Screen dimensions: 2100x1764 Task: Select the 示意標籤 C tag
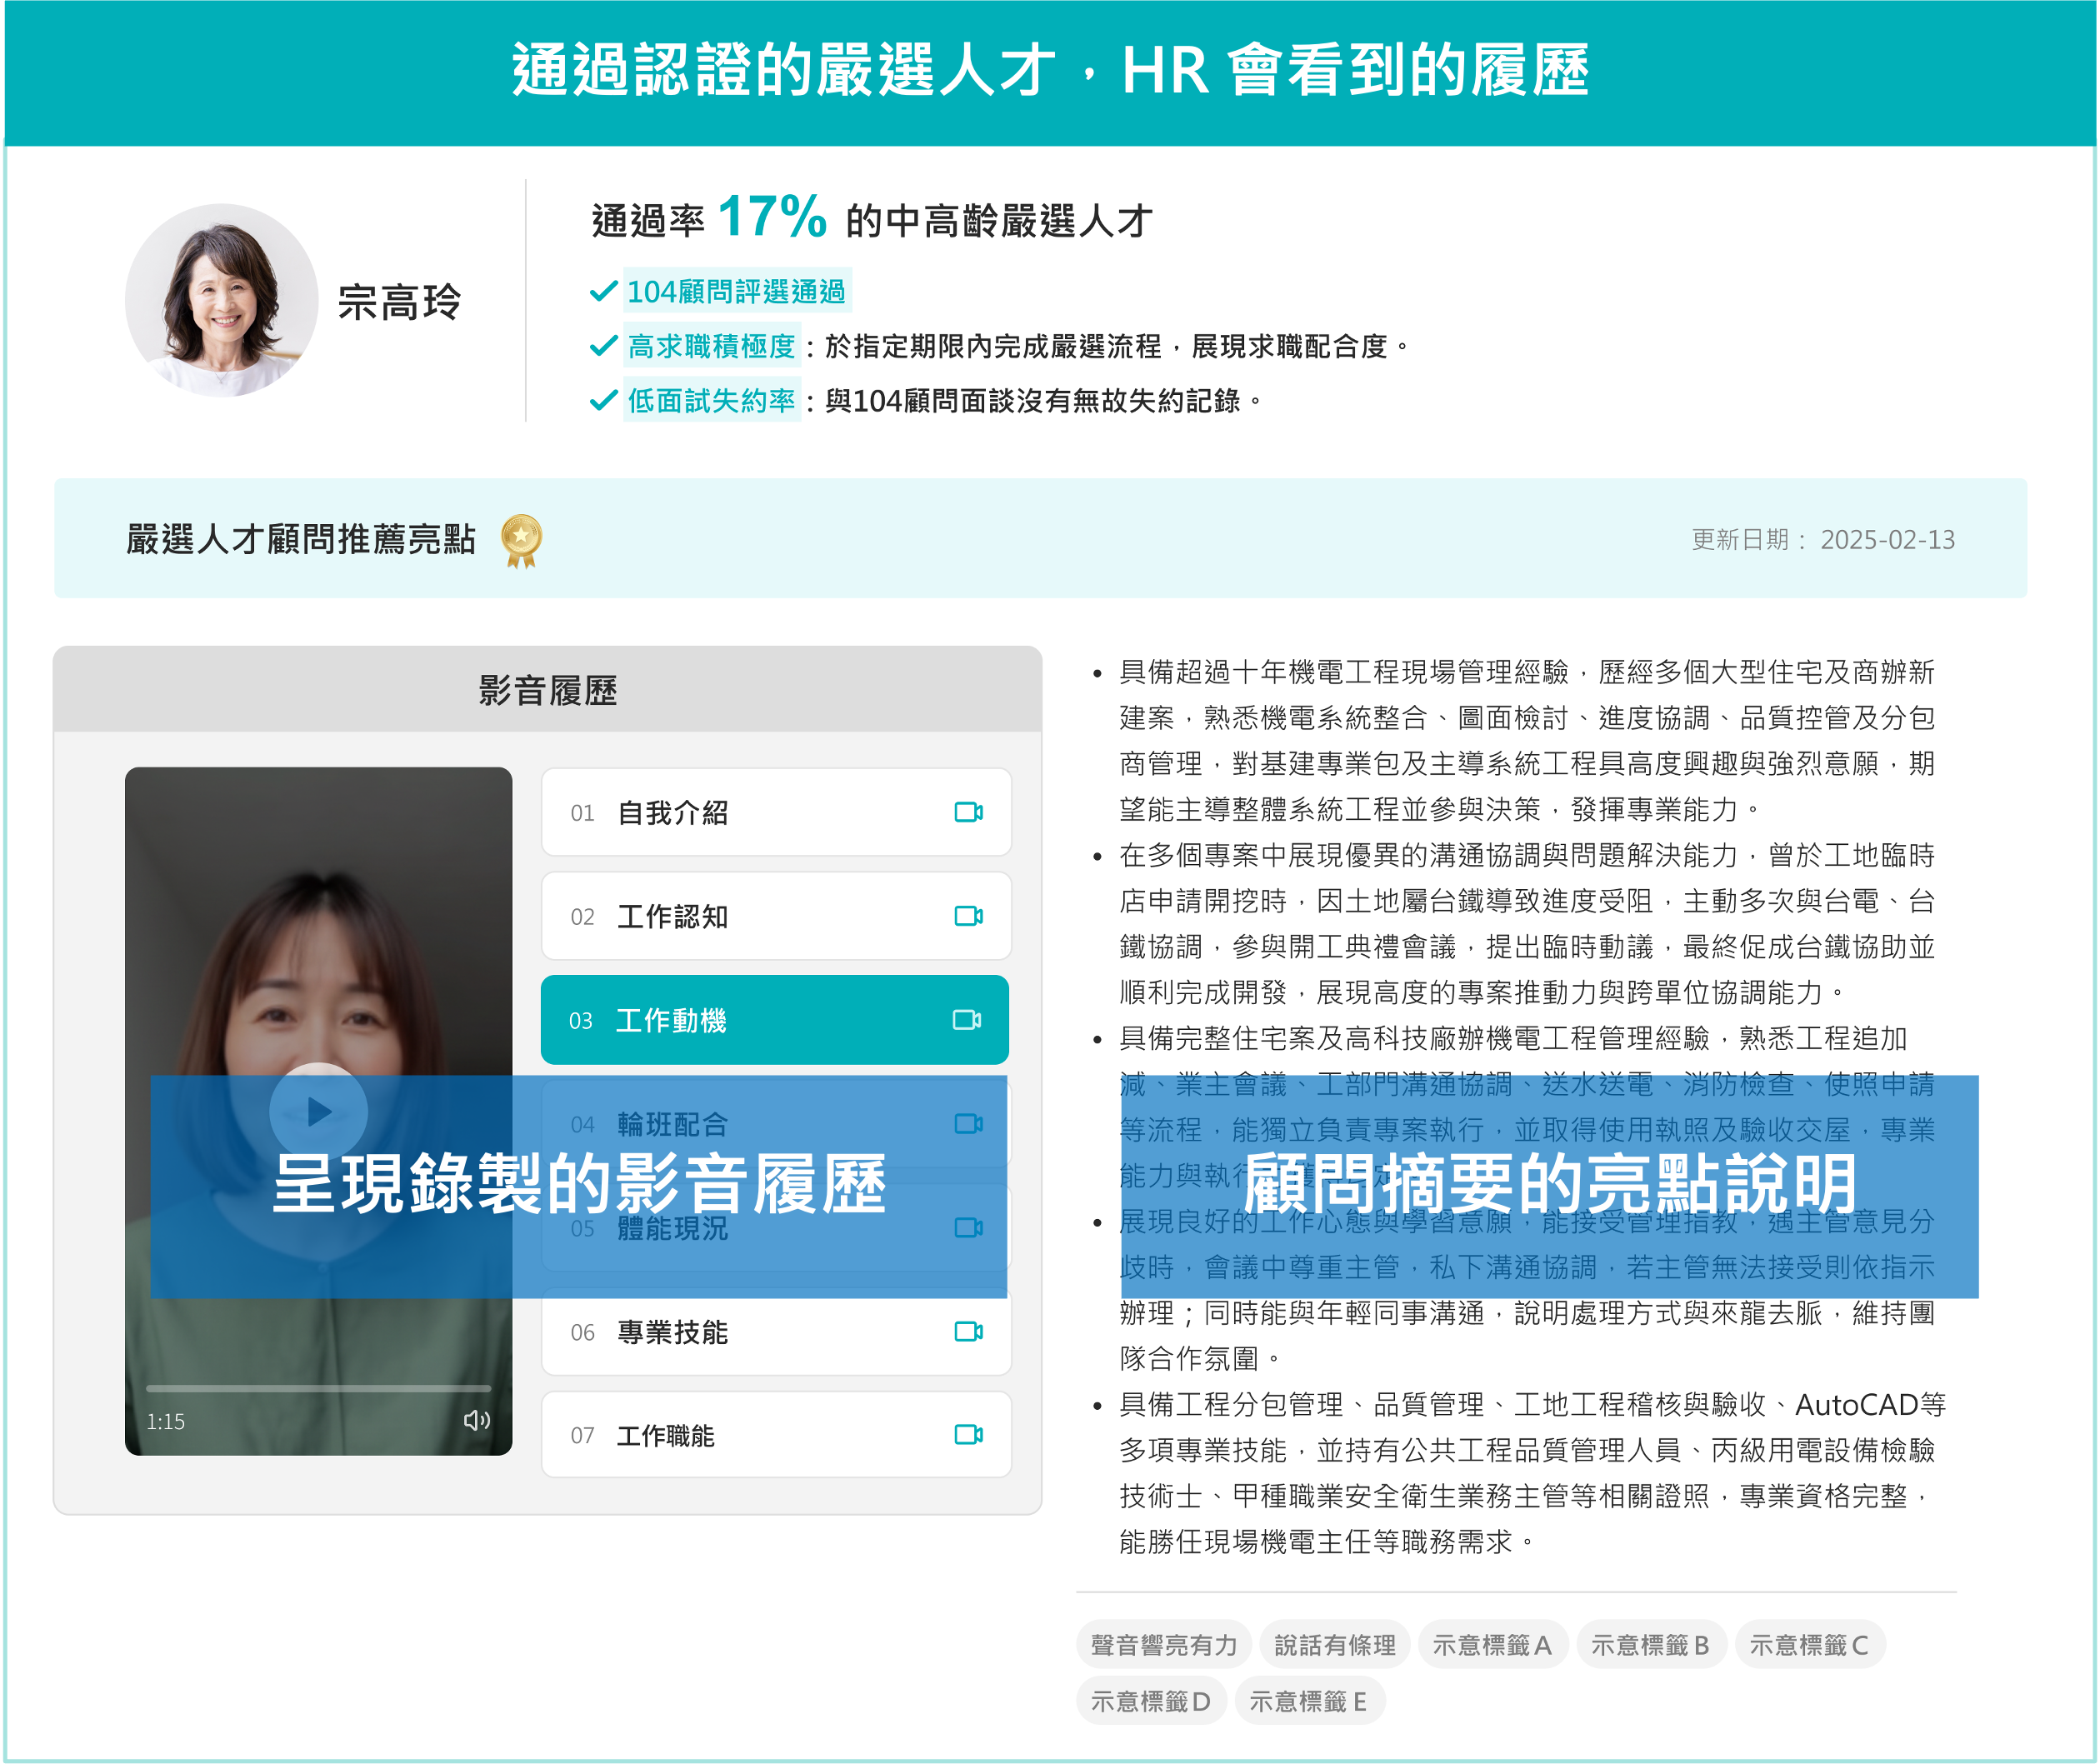(x=1810, y=1645)
